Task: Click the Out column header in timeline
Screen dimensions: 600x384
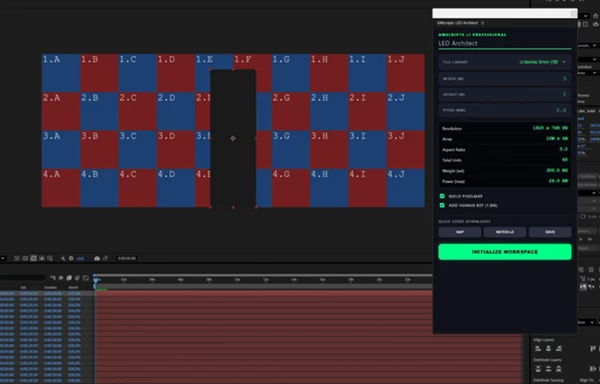Action: click(x=23, y=288)
